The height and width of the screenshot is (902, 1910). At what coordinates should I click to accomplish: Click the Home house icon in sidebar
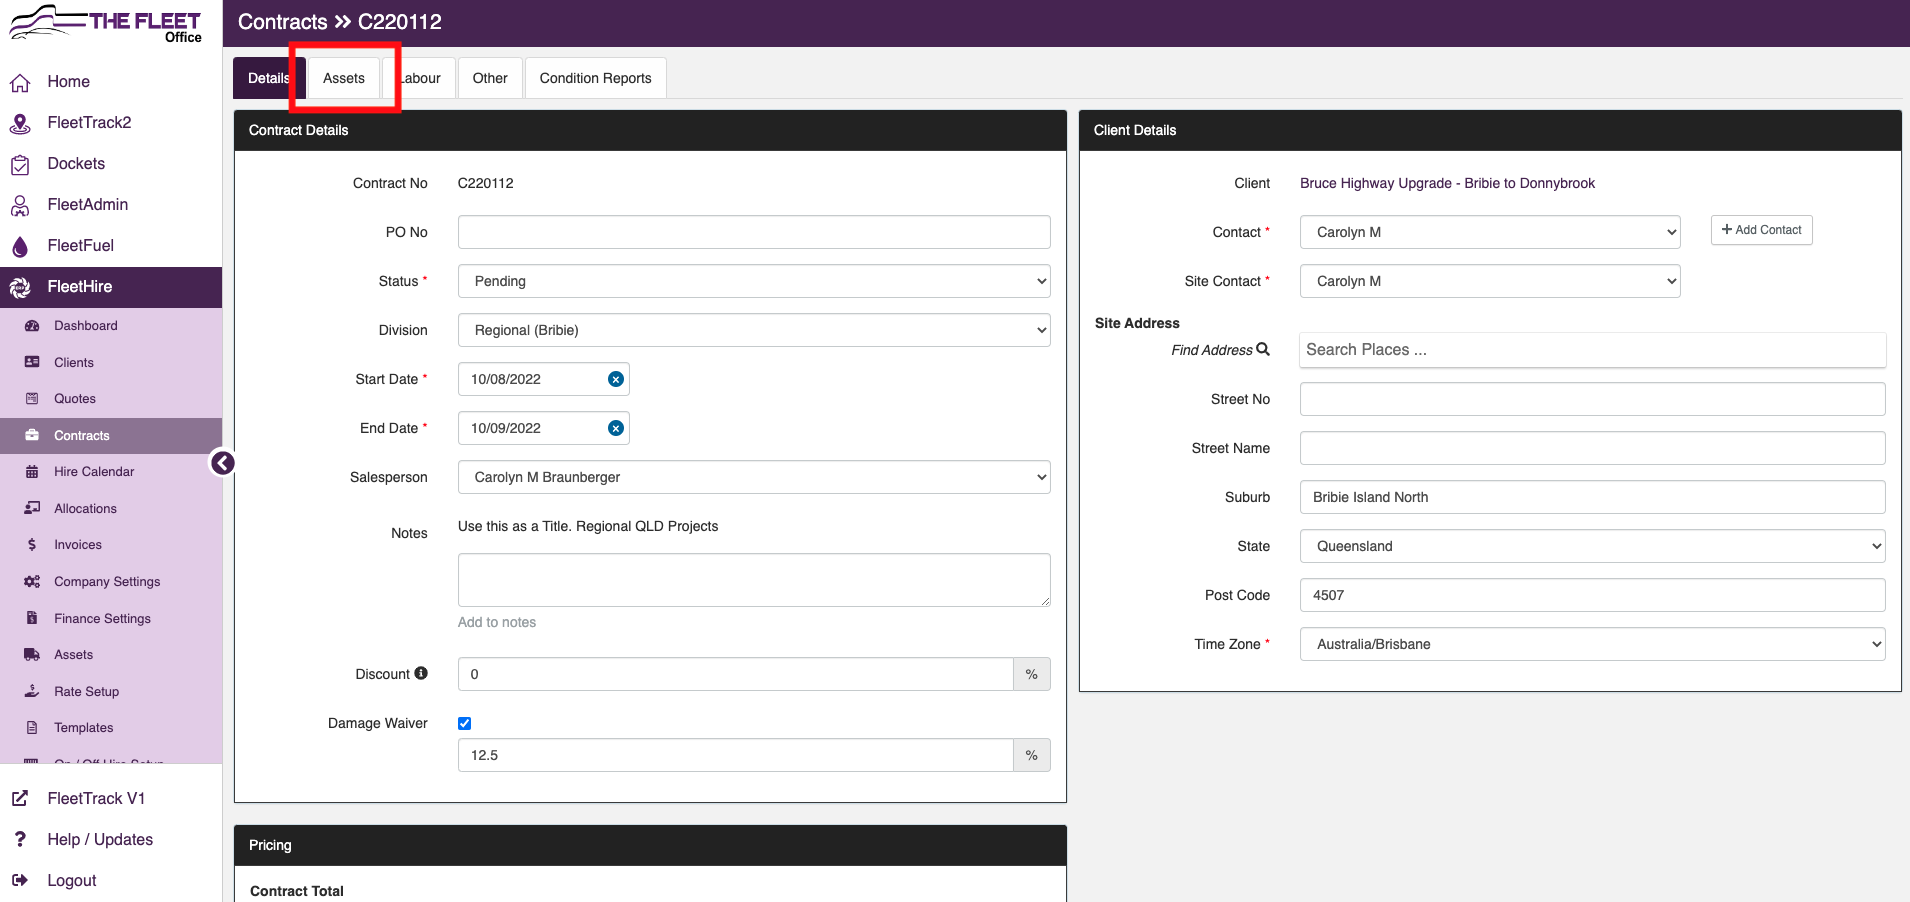coord(20,82)
